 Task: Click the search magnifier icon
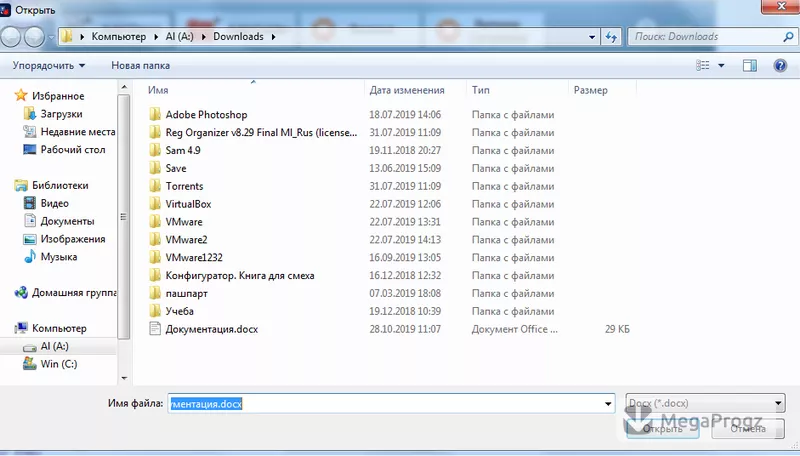pyautogui.click(x=788, y=37)
